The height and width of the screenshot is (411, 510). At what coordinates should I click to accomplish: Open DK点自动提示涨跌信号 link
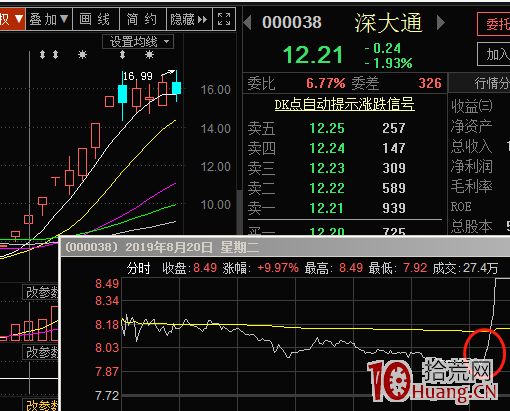(344, 104)
